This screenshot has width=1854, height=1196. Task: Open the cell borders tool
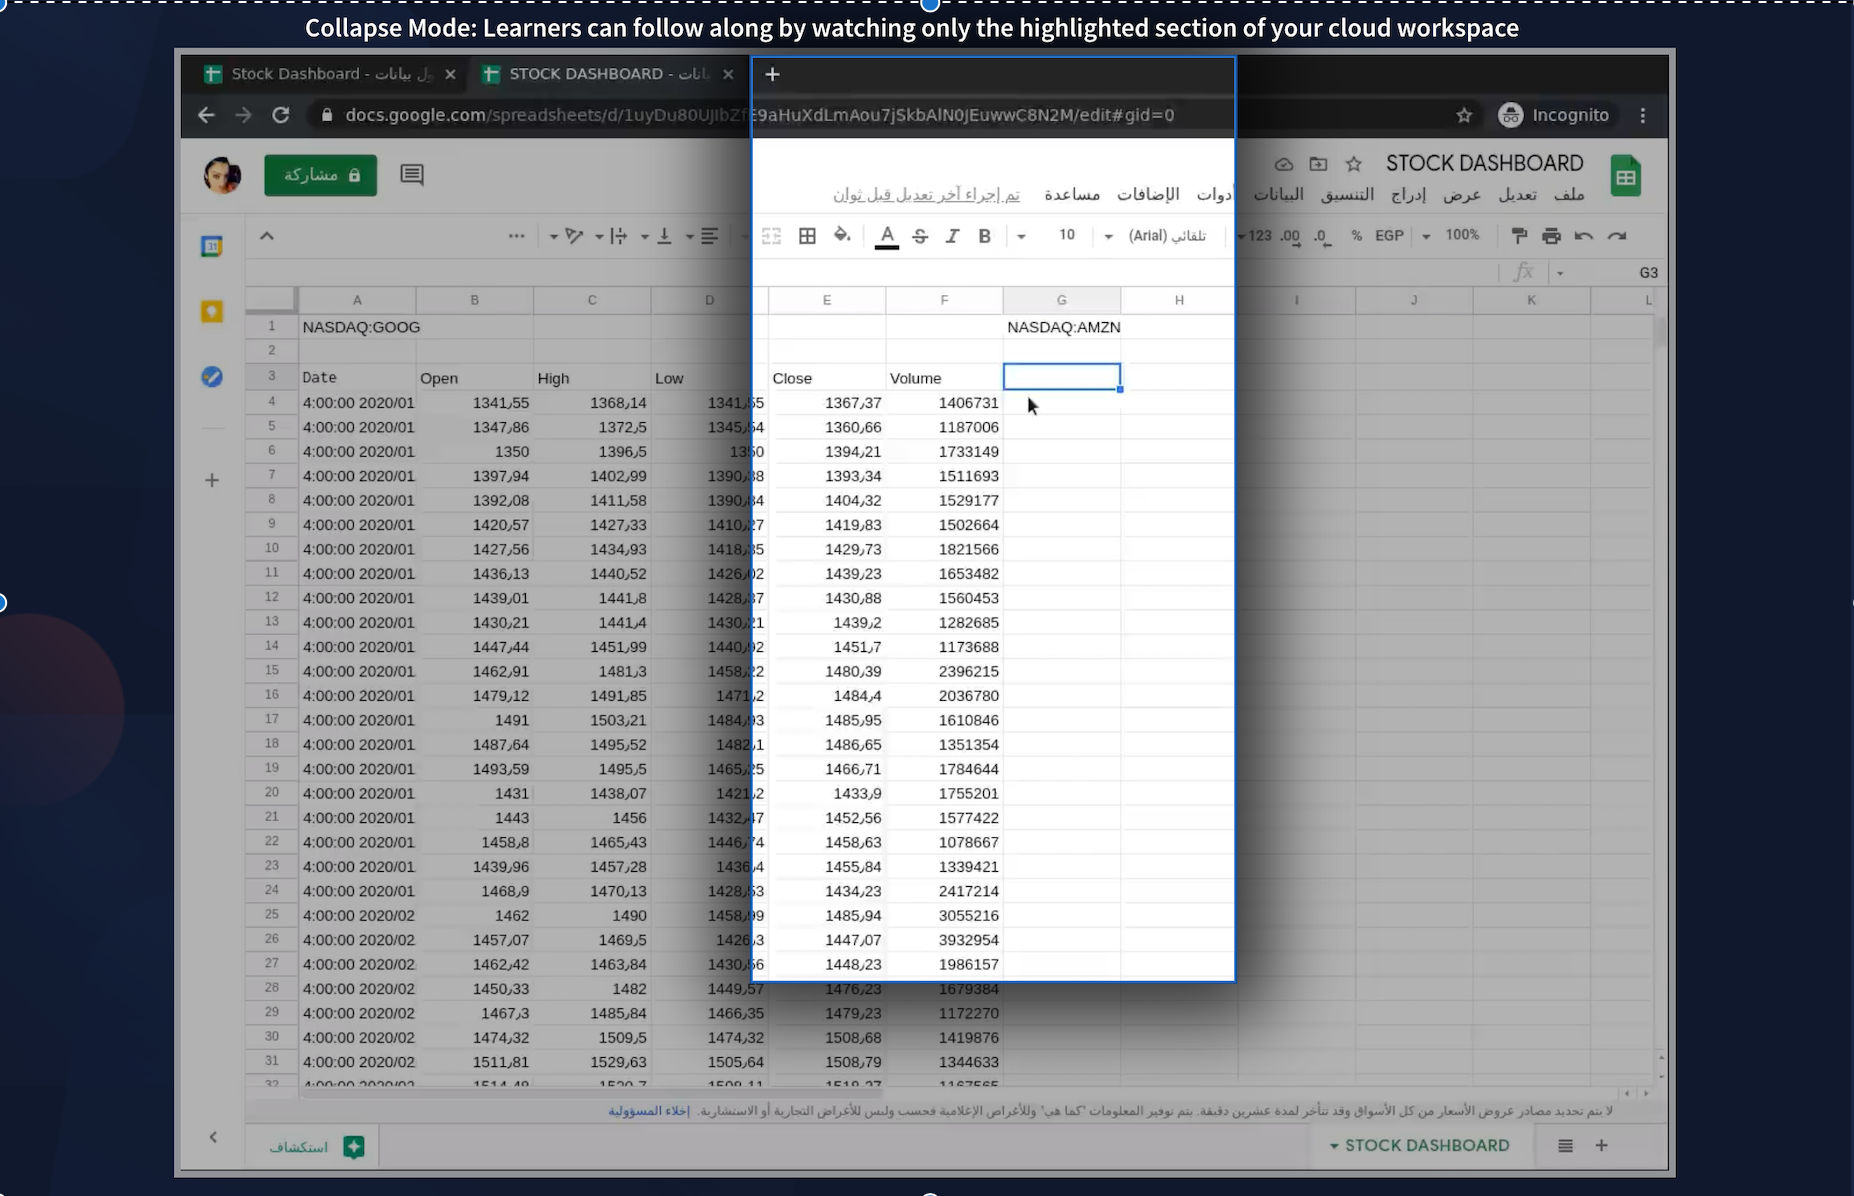click(807, 236)
